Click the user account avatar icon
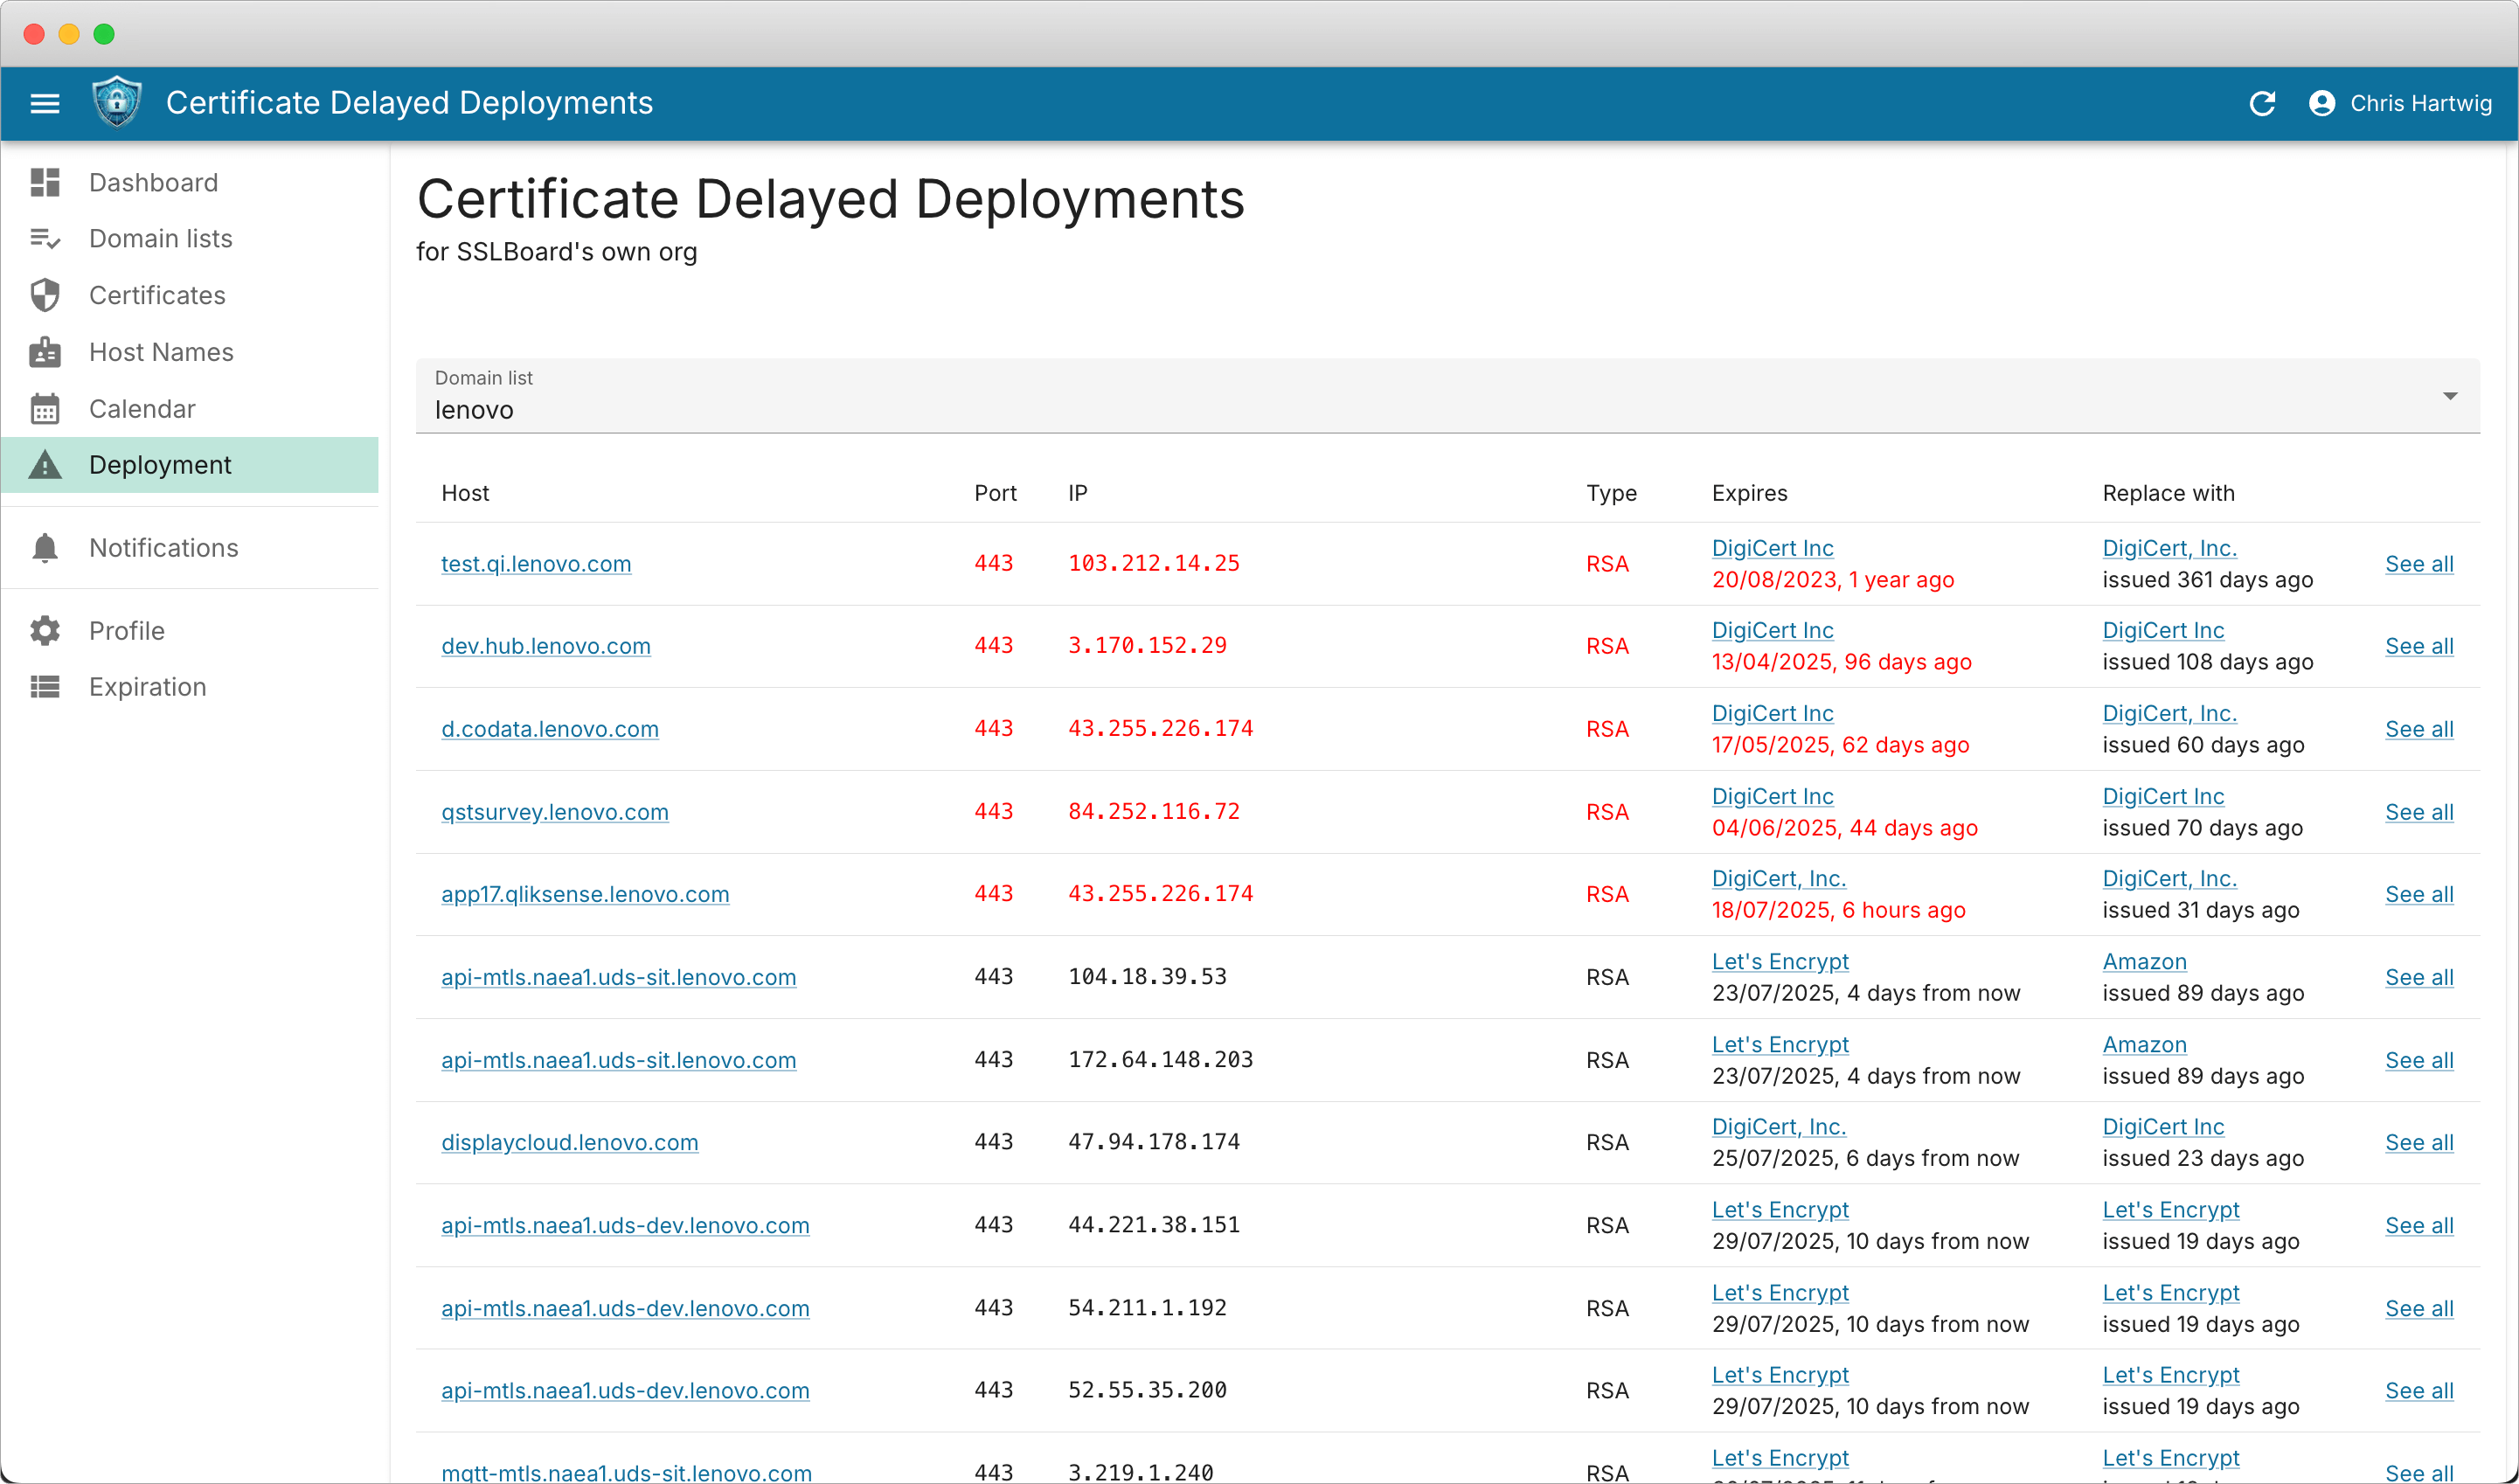This screenshot has width=2519, height=1484. click(2322, 103)
